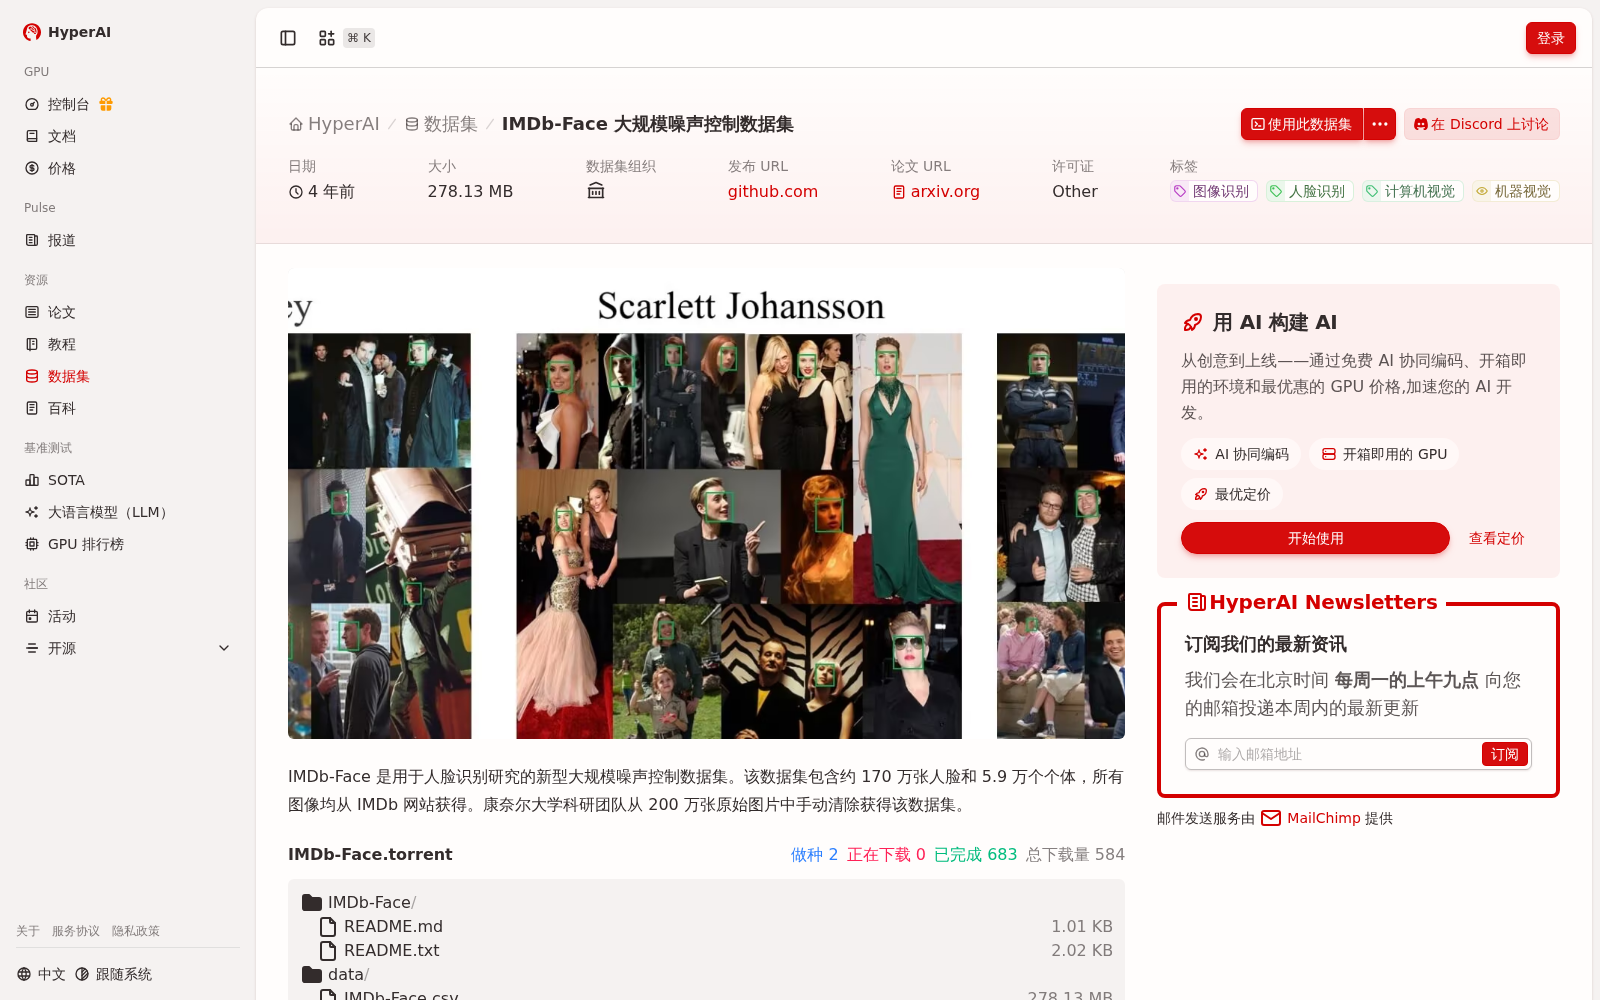Open 报道 in the sidebar

tap(128, 240)
